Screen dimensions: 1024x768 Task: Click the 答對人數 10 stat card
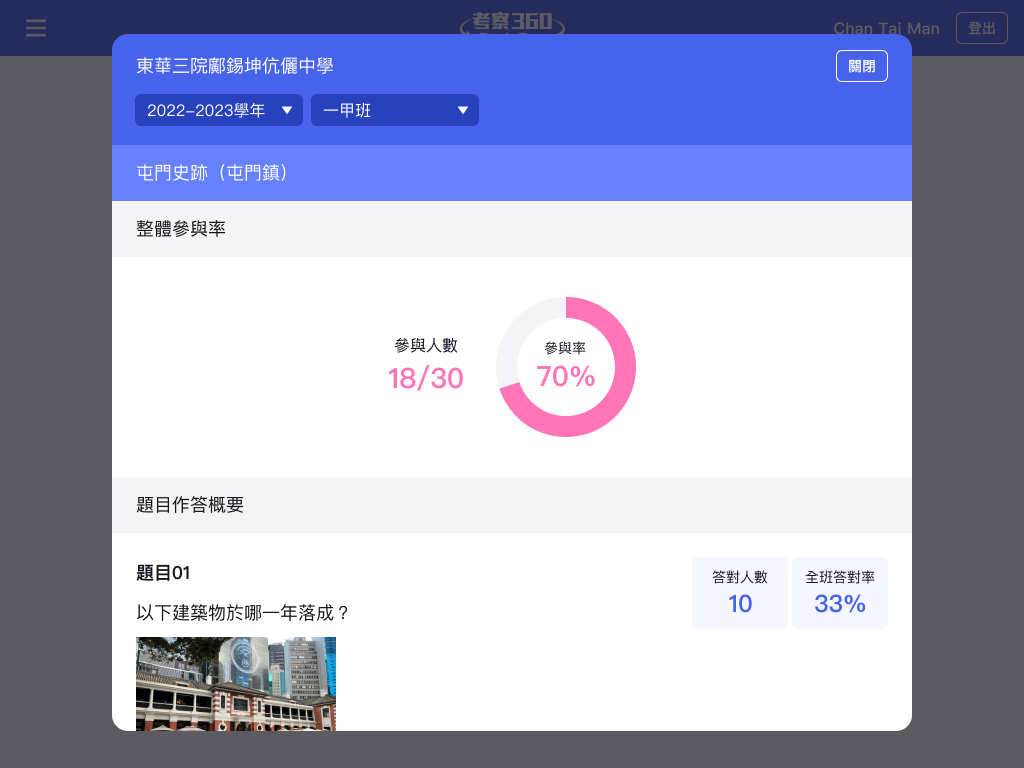[x=740, y=593]
